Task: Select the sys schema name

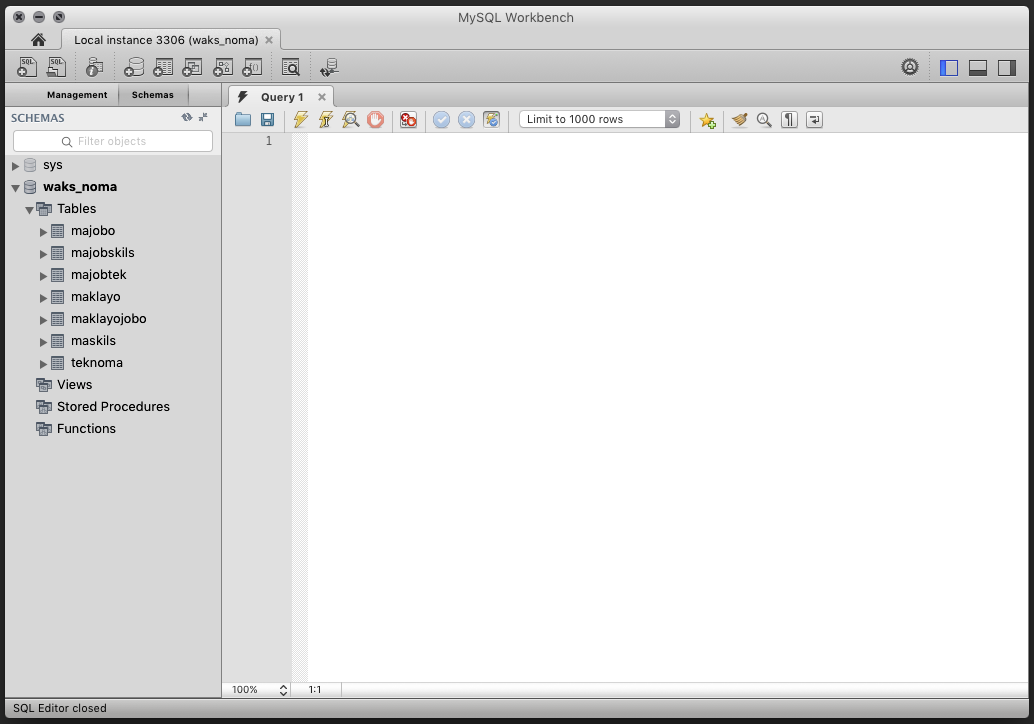Action: [x=53, y=165]
